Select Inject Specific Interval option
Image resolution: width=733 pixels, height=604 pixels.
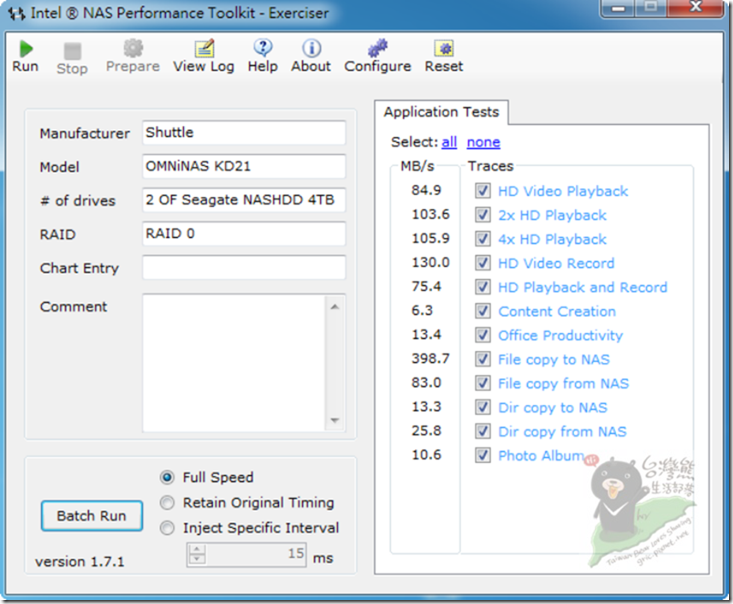[x=167, y=528]
